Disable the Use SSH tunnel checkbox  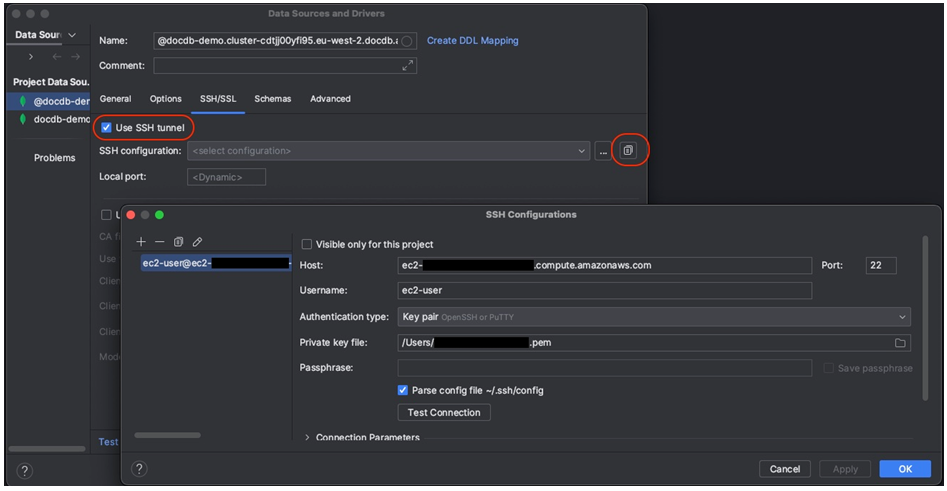click(x=106, y=128)
